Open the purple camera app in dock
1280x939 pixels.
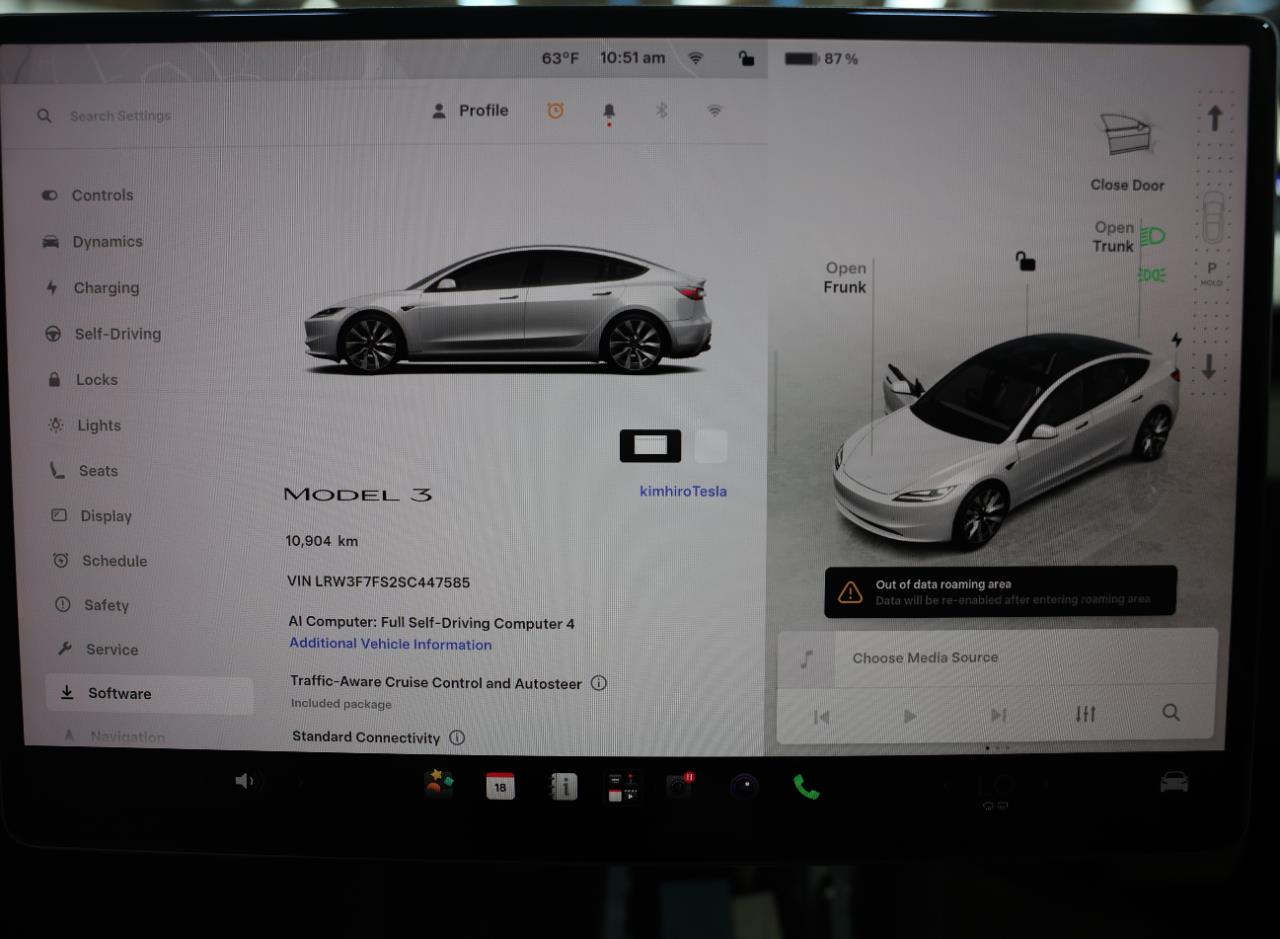coord(744,787)
